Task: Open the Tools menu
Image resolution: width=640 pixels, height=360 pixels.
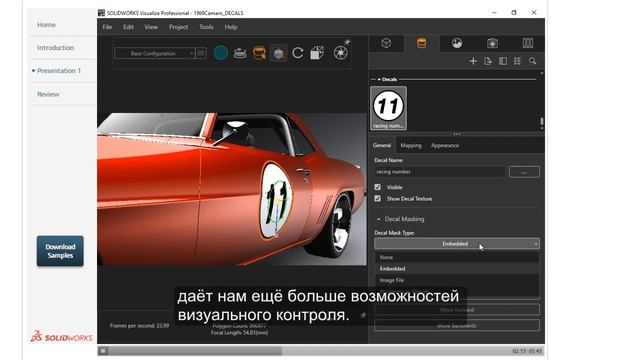Action: [x=206, y=27]
